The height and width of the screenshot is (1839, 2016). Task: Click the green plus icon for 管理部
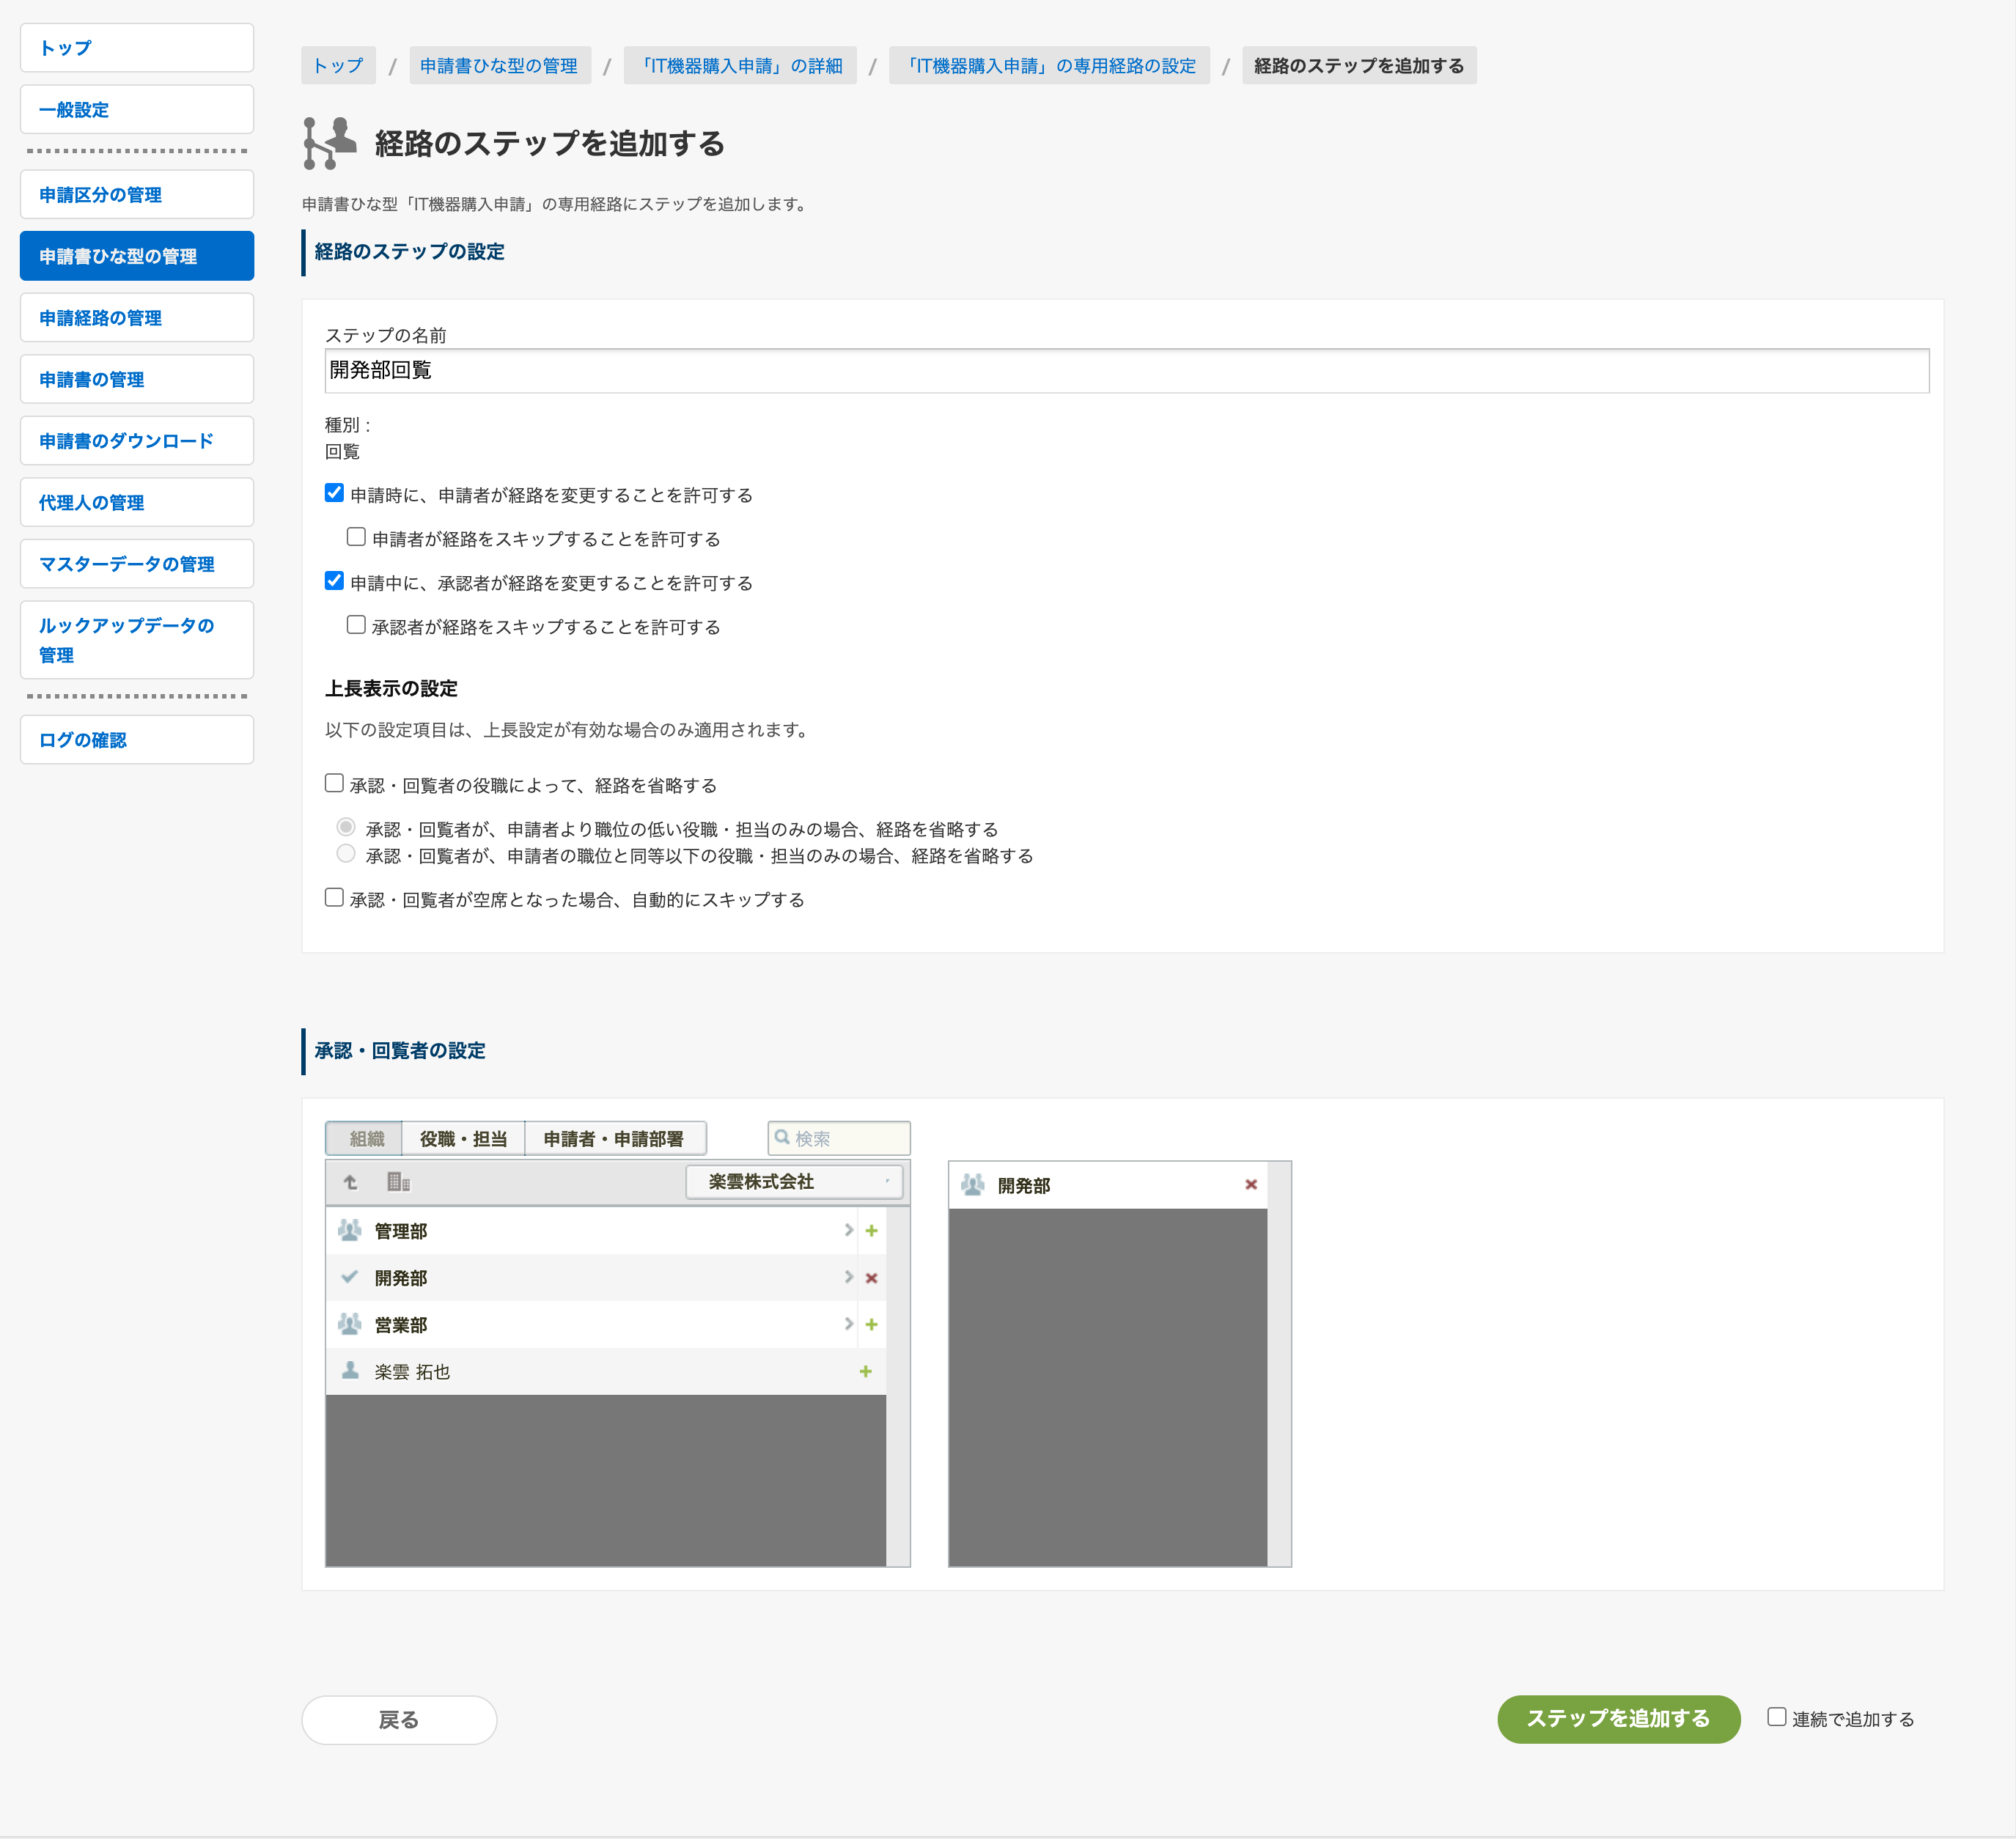pos(871,1231)
